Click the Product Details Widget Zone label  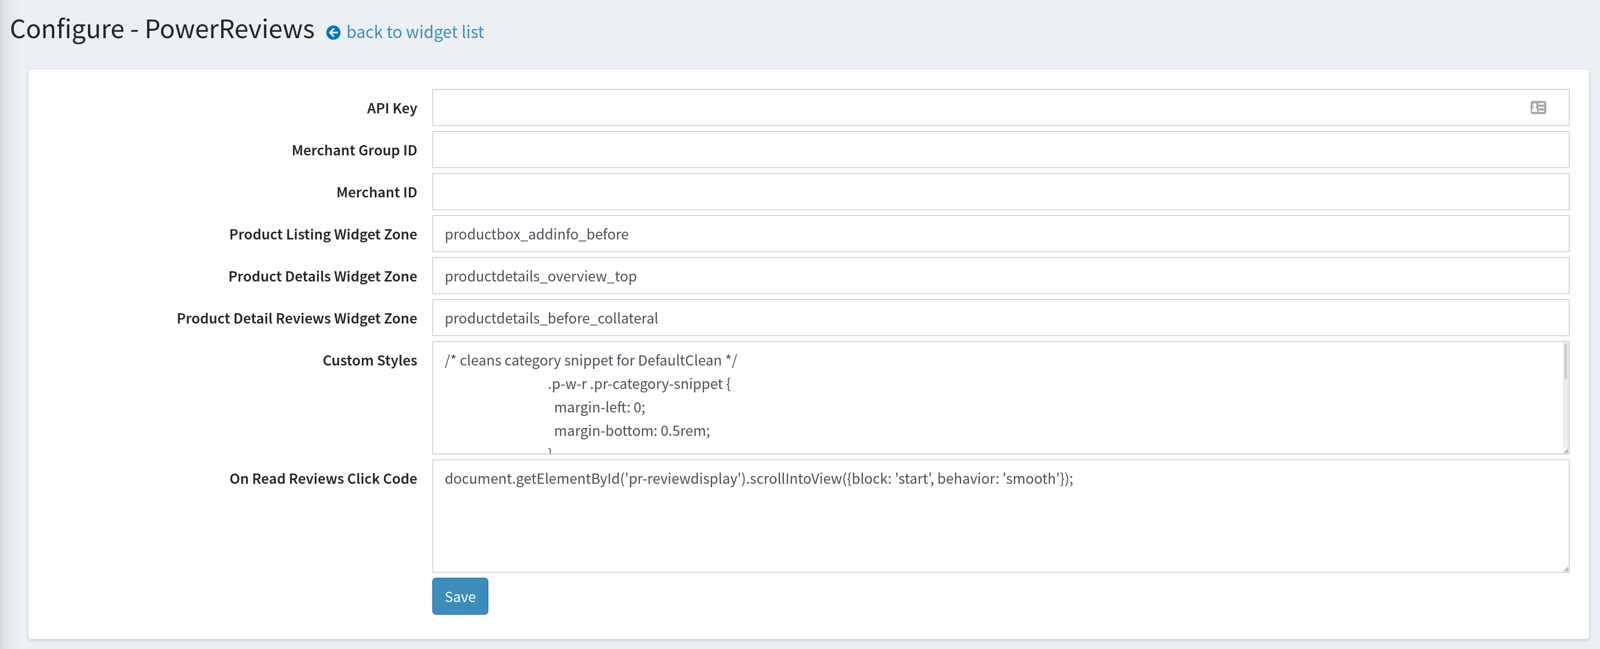(323, 276)
